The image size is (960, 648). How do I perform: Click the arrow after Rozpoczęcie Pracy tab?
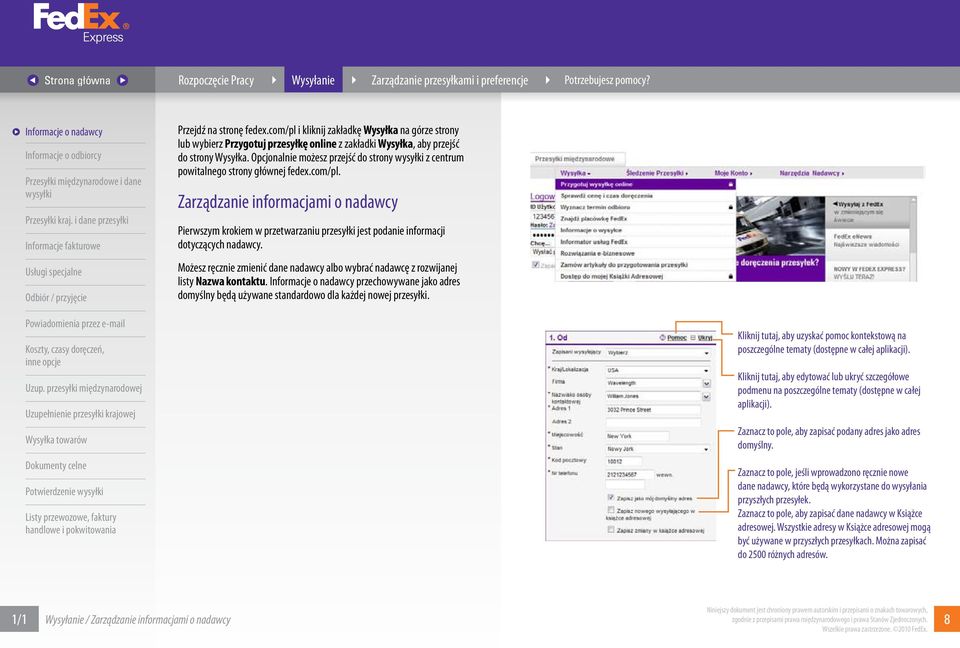tap(274, 80)
